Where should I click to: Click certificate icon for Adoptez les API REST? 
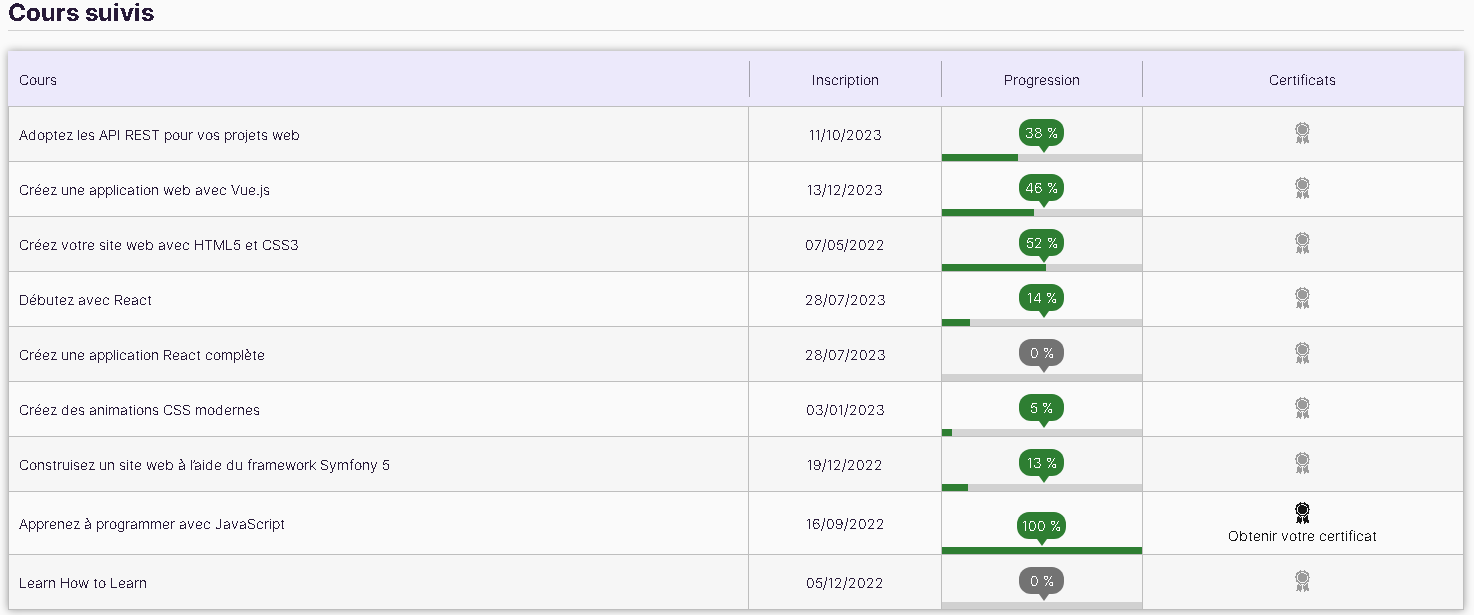[1302, 133]
